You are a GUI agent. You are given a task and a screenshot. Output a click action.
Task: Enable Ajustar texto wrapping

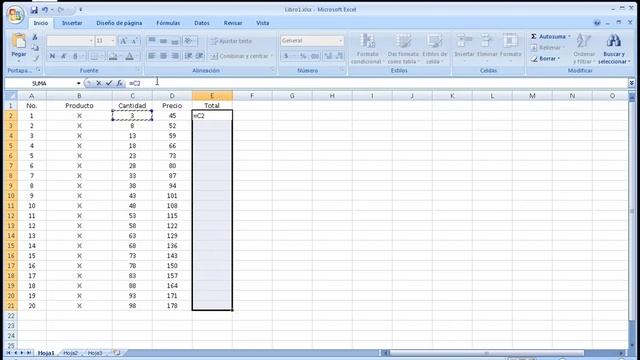(x=231, y=41)
